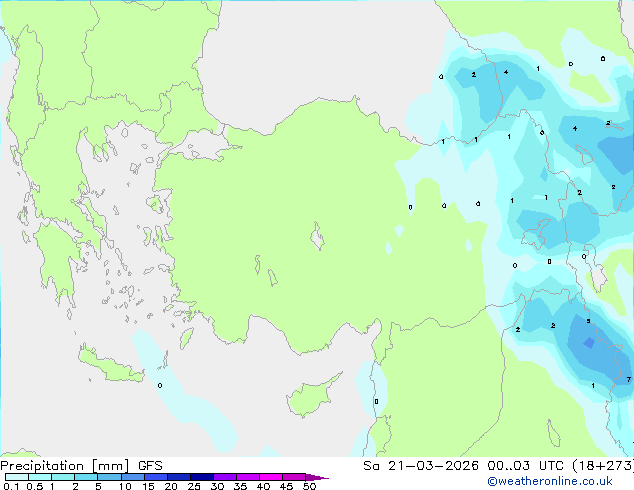This screenshot has width=634, height=490.
Task: Click the legend label '40'
Action: pyautogui.click(x=263, y=486)
